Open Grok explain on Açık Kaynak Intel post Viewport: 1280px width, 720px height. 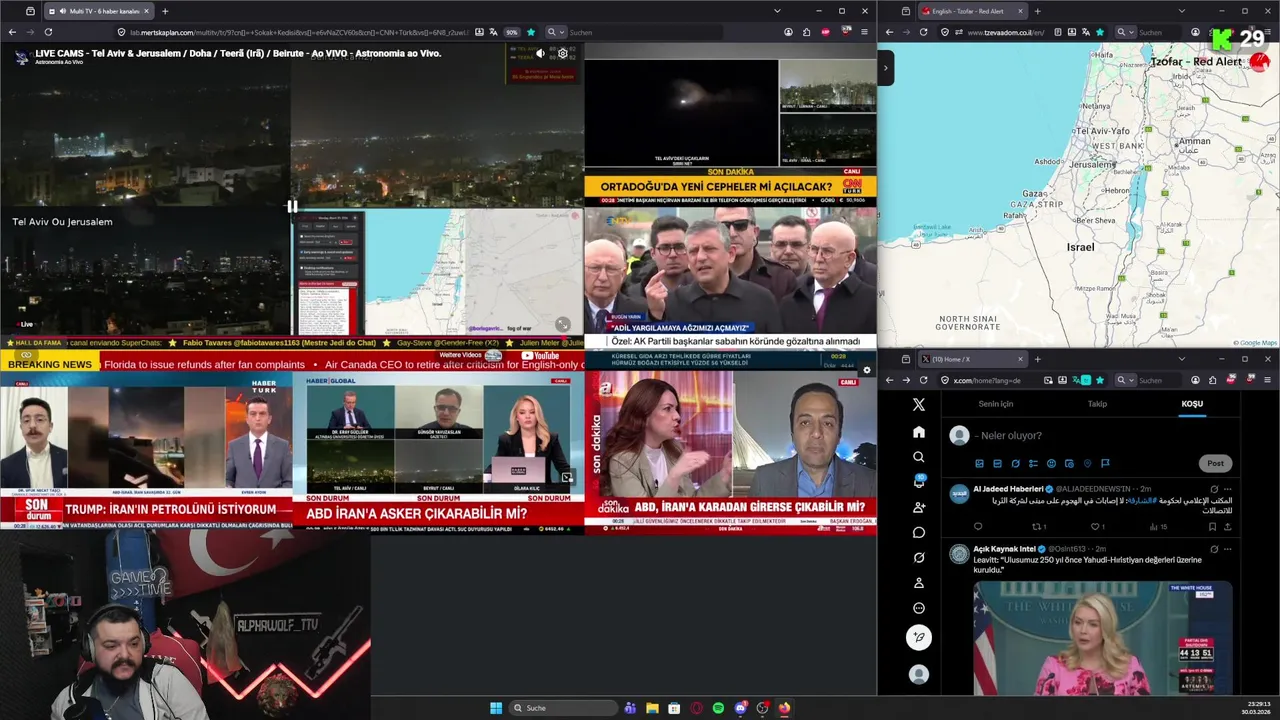[1214, 549]
